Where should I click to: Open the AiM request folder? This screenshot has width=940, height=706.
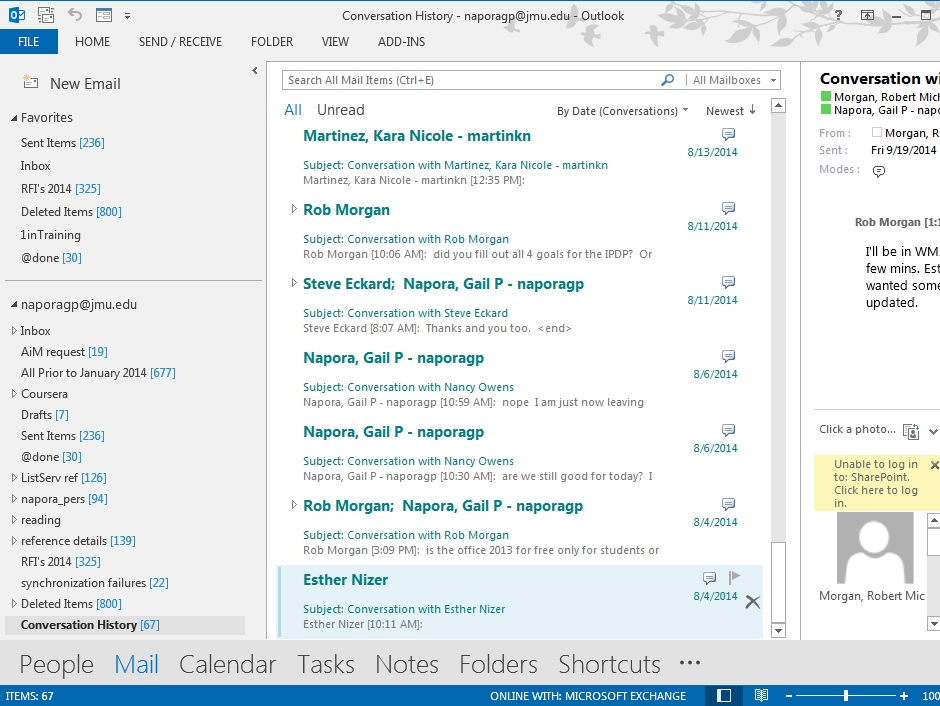click(64, 352)
